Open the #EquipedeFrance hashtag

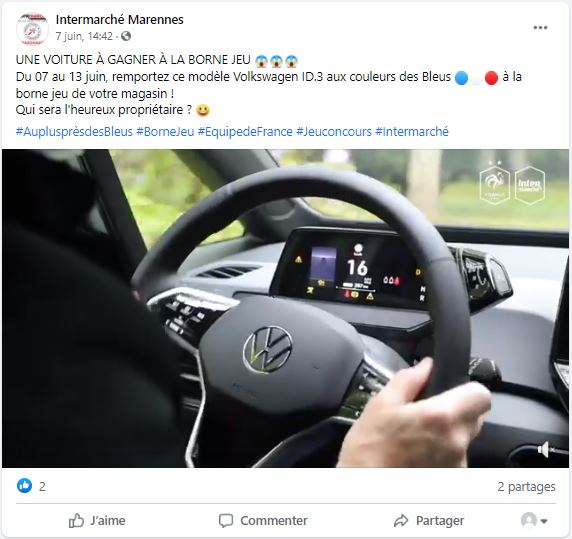(x=245, y=131)
